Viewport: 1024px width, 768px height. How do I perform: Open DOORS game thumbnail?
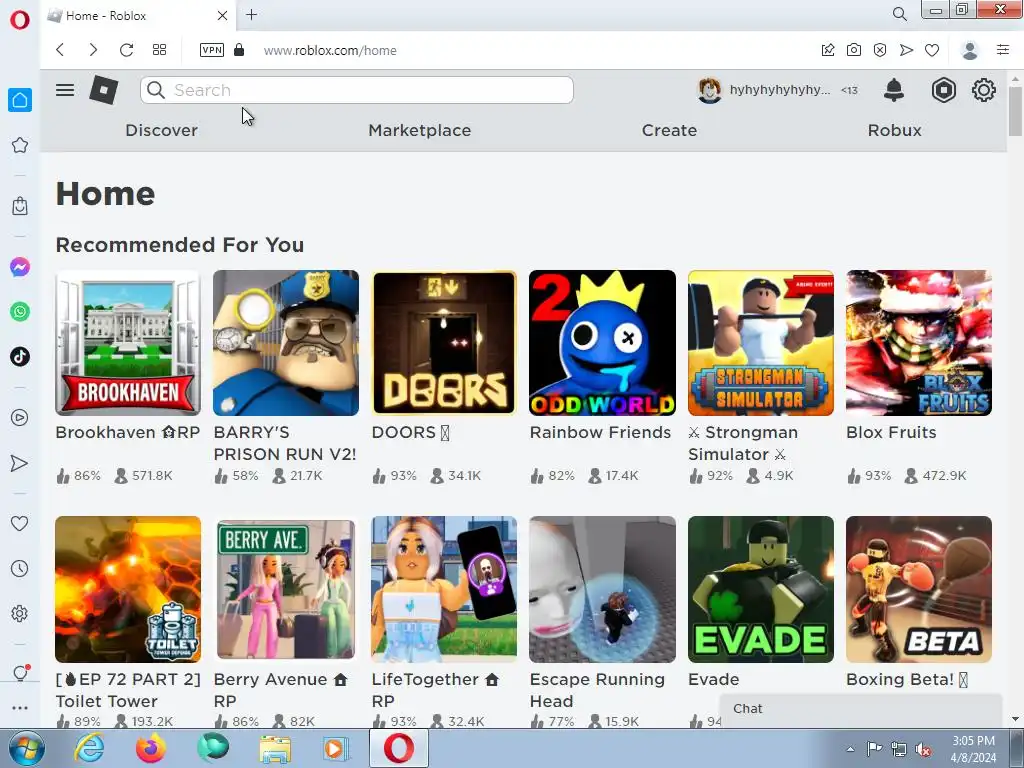(444, 343)
